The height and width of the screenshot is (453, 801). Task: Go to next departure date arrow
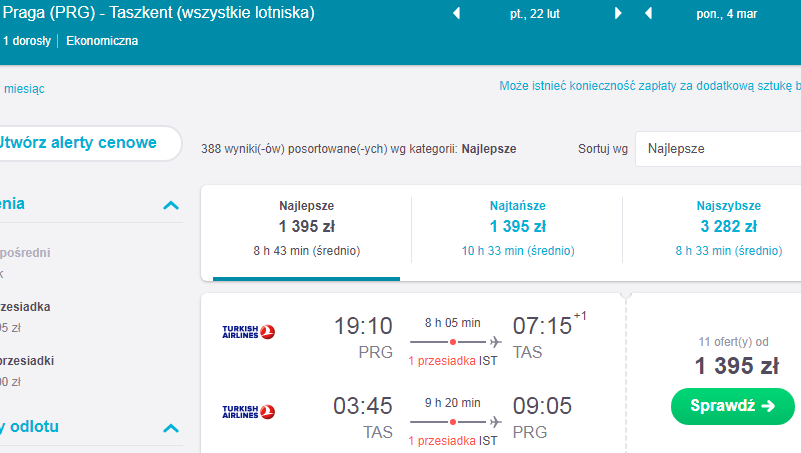(x=618, y=13)
